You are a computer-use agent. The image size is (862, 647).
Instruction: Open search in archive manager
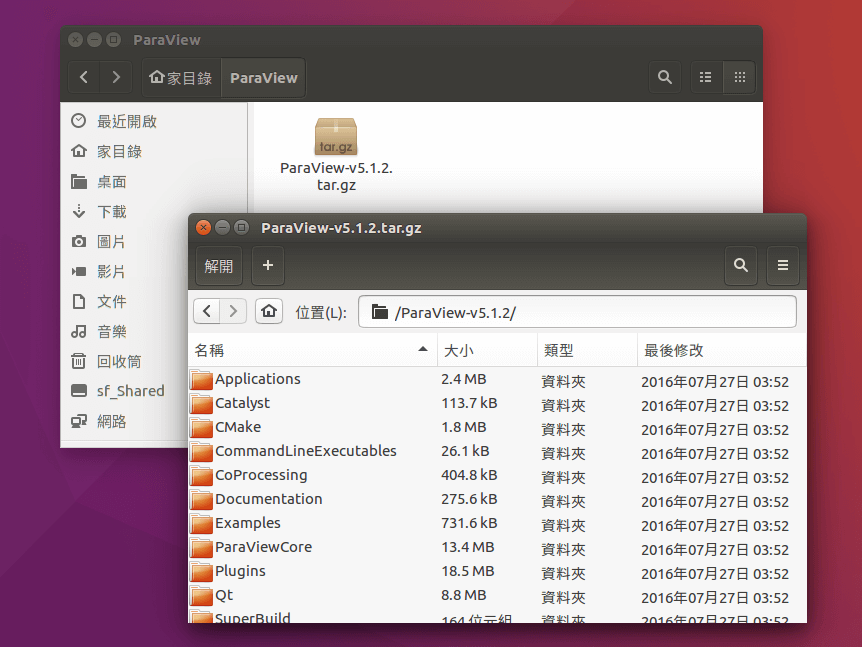pos(741,266)
